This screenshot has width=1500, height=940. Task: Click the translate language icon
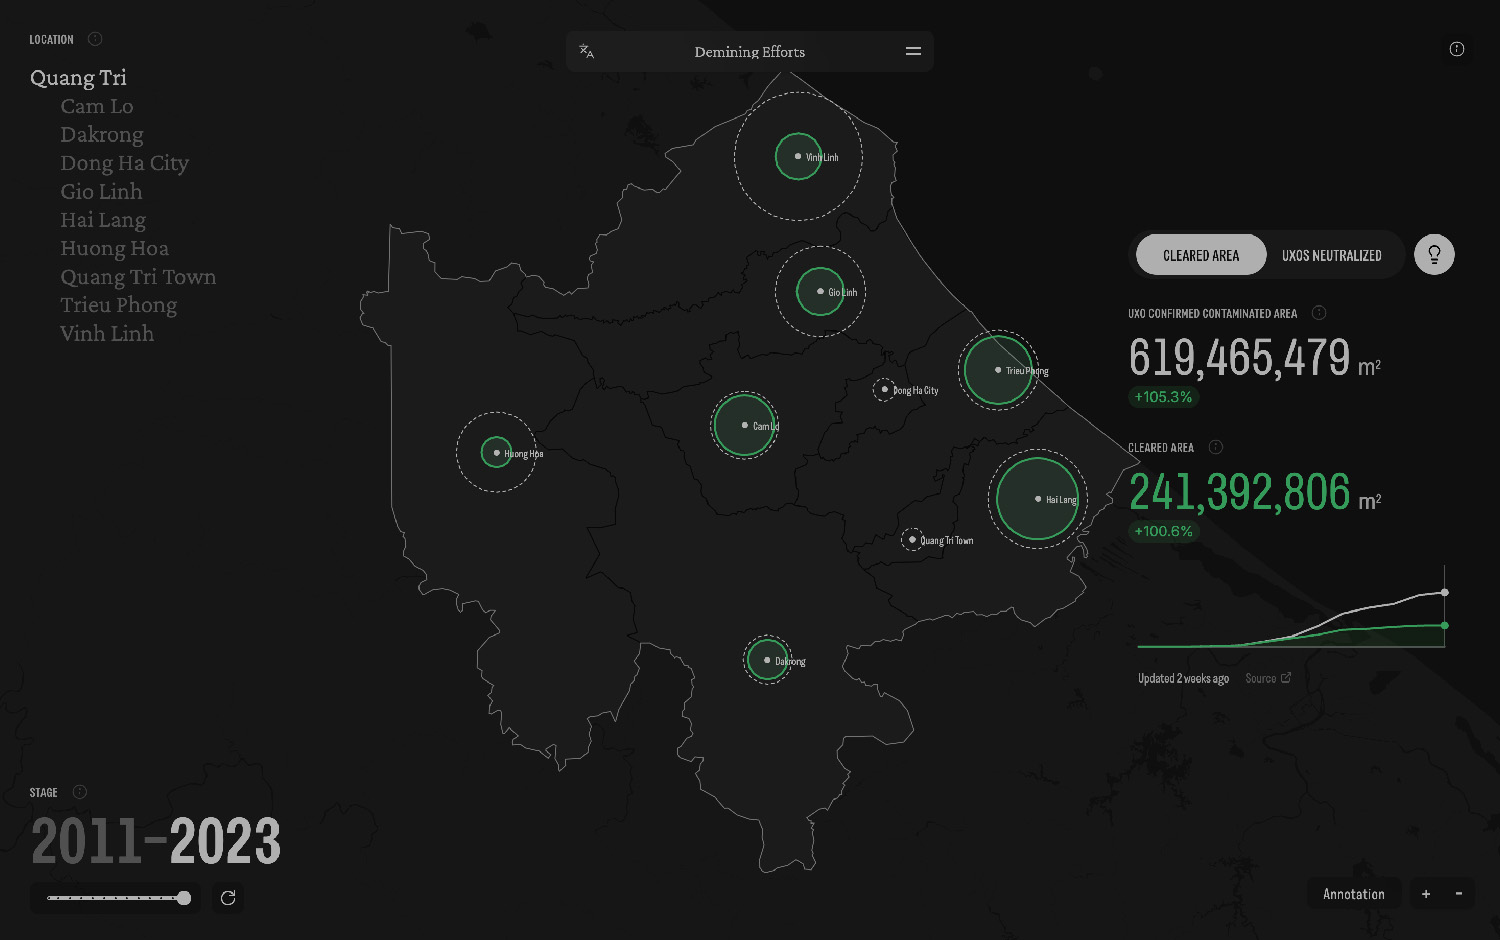click(587, 52)
